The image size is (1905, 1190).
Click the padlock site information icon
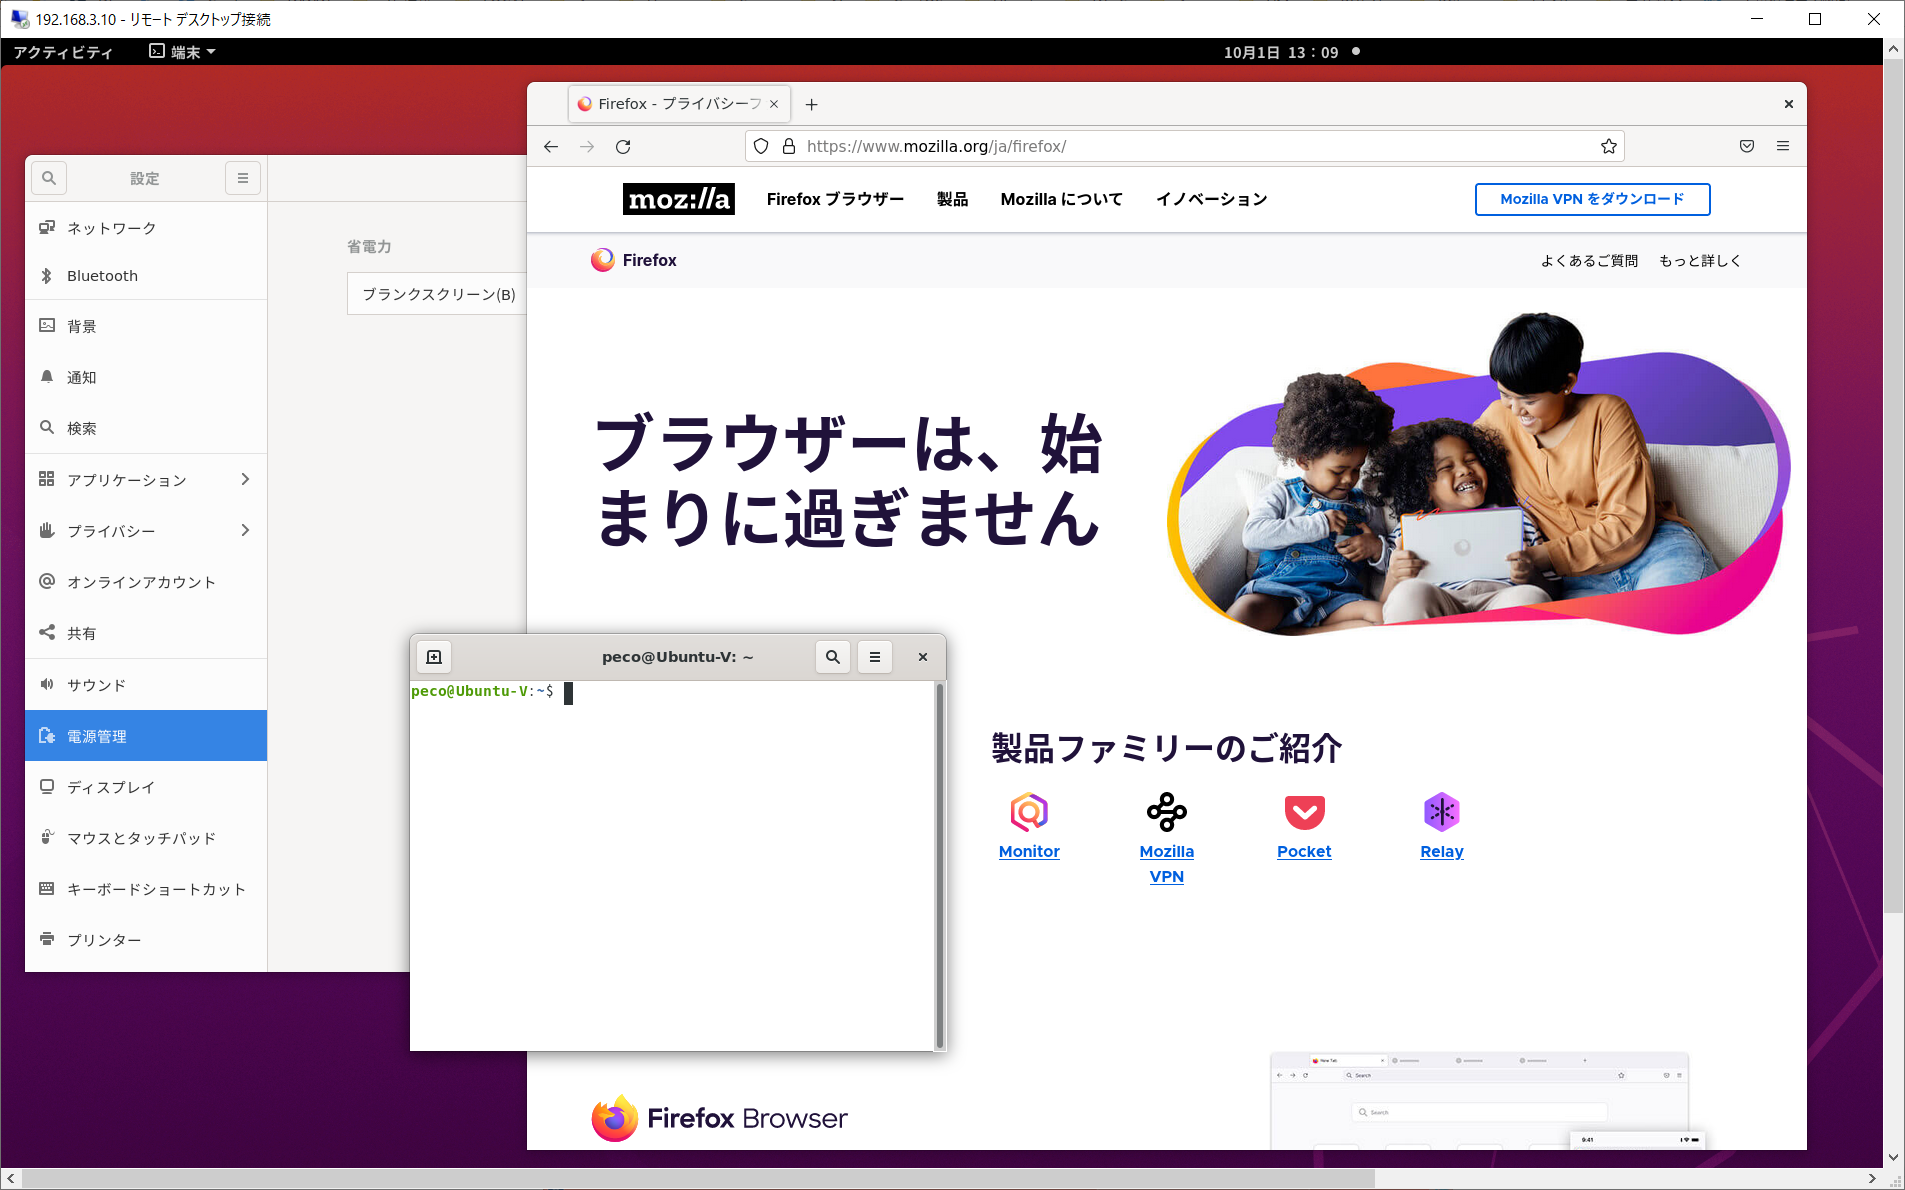789,146
